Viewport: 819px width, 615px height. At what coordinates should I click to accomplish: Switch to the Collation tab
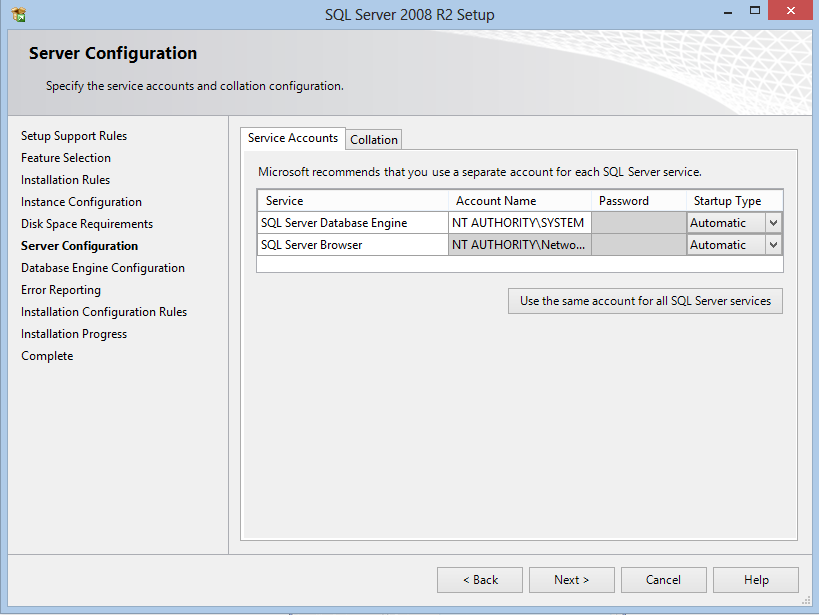click(374, 140)
